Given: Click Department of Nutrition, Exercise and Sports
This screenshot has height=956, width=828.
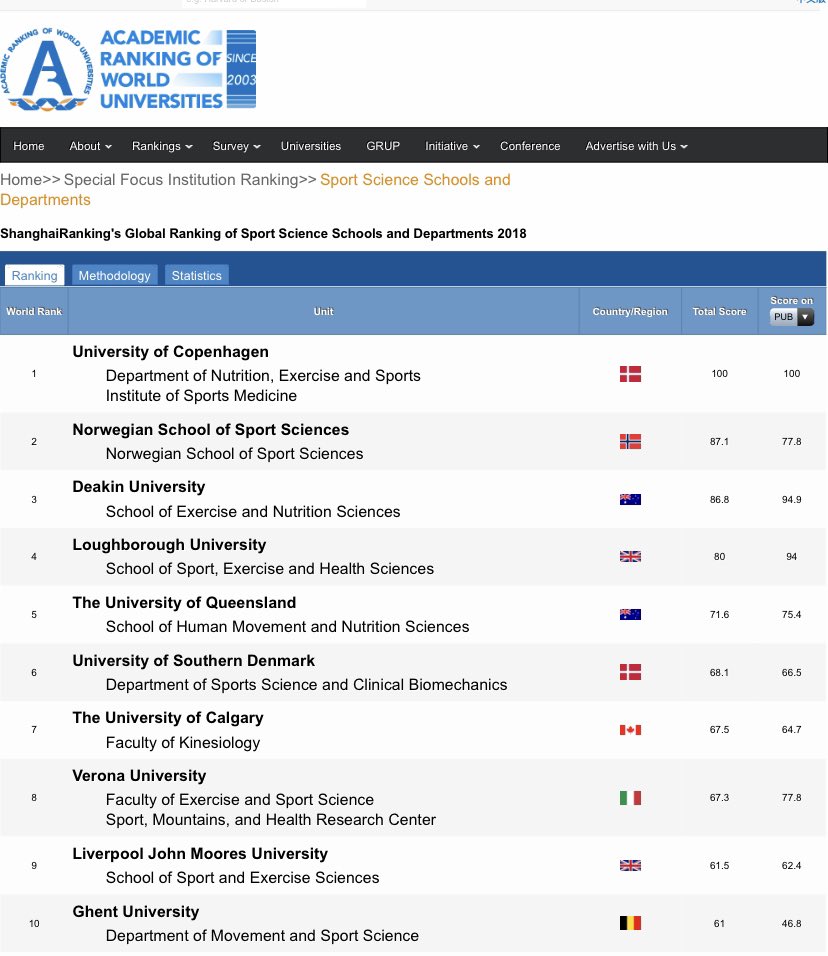Looking at the screenshot, I should pyautogui.click(x=263, y=376).
